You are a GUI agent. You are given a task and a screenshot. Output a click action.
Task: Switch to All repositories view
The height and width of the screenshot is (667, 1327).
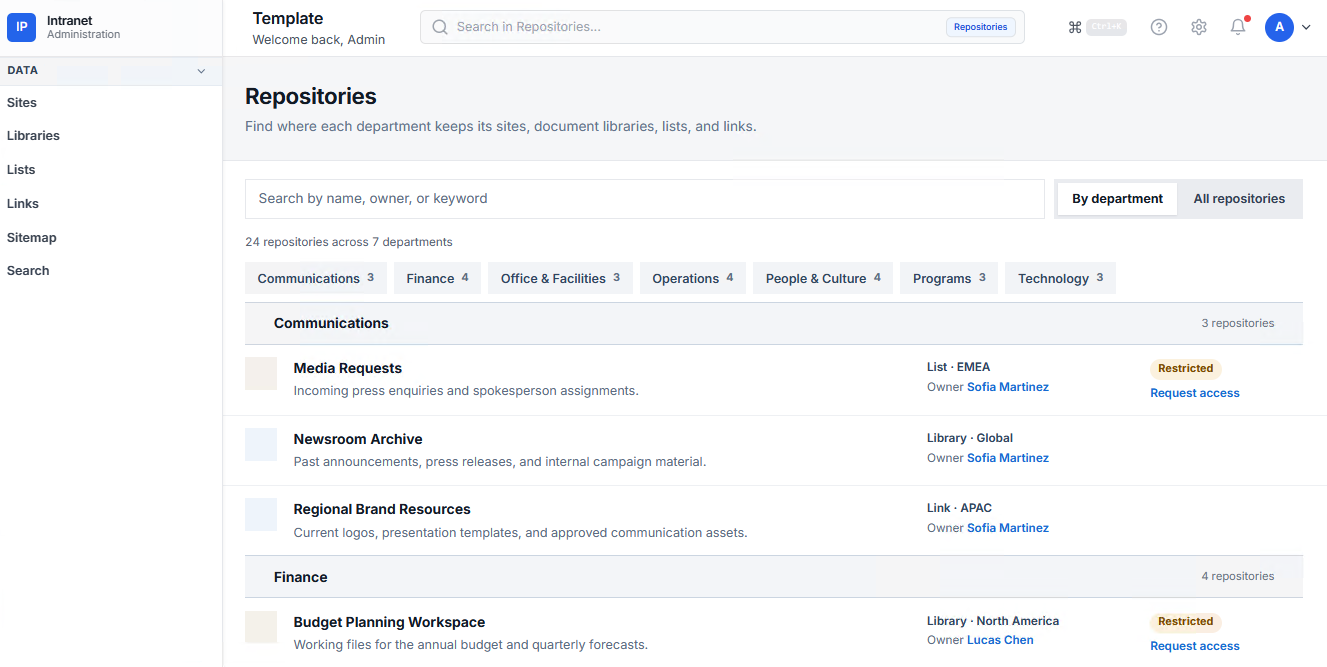1239,199
